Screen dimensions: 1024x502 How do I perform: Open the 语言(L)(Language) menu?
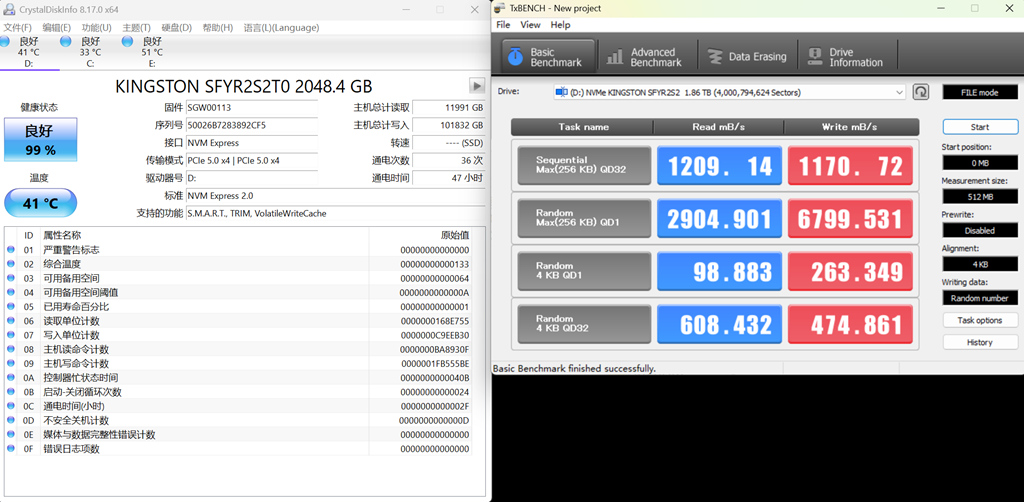pyautogui.click(x=281, y=27)
